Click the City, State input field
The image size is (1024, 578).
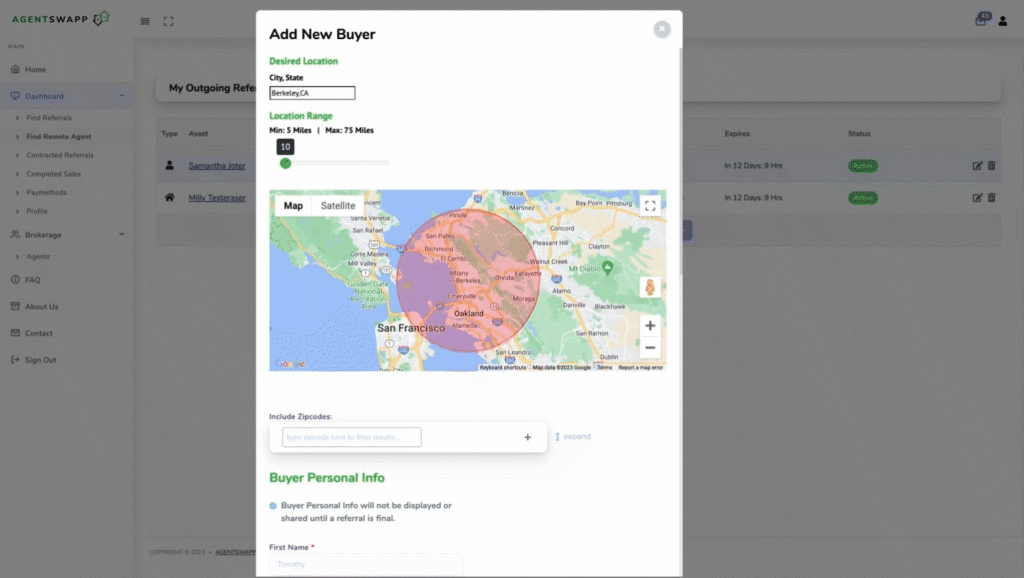coord(312,93)
